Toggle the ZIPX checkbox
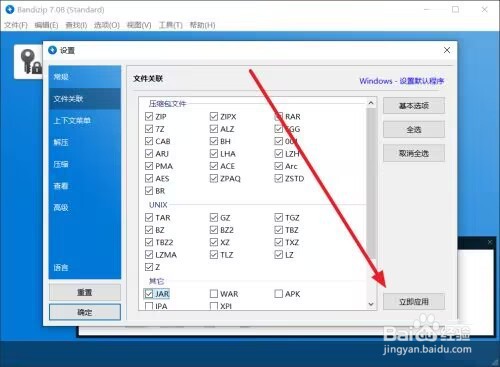The image size is (500, 367). [214, 116]
